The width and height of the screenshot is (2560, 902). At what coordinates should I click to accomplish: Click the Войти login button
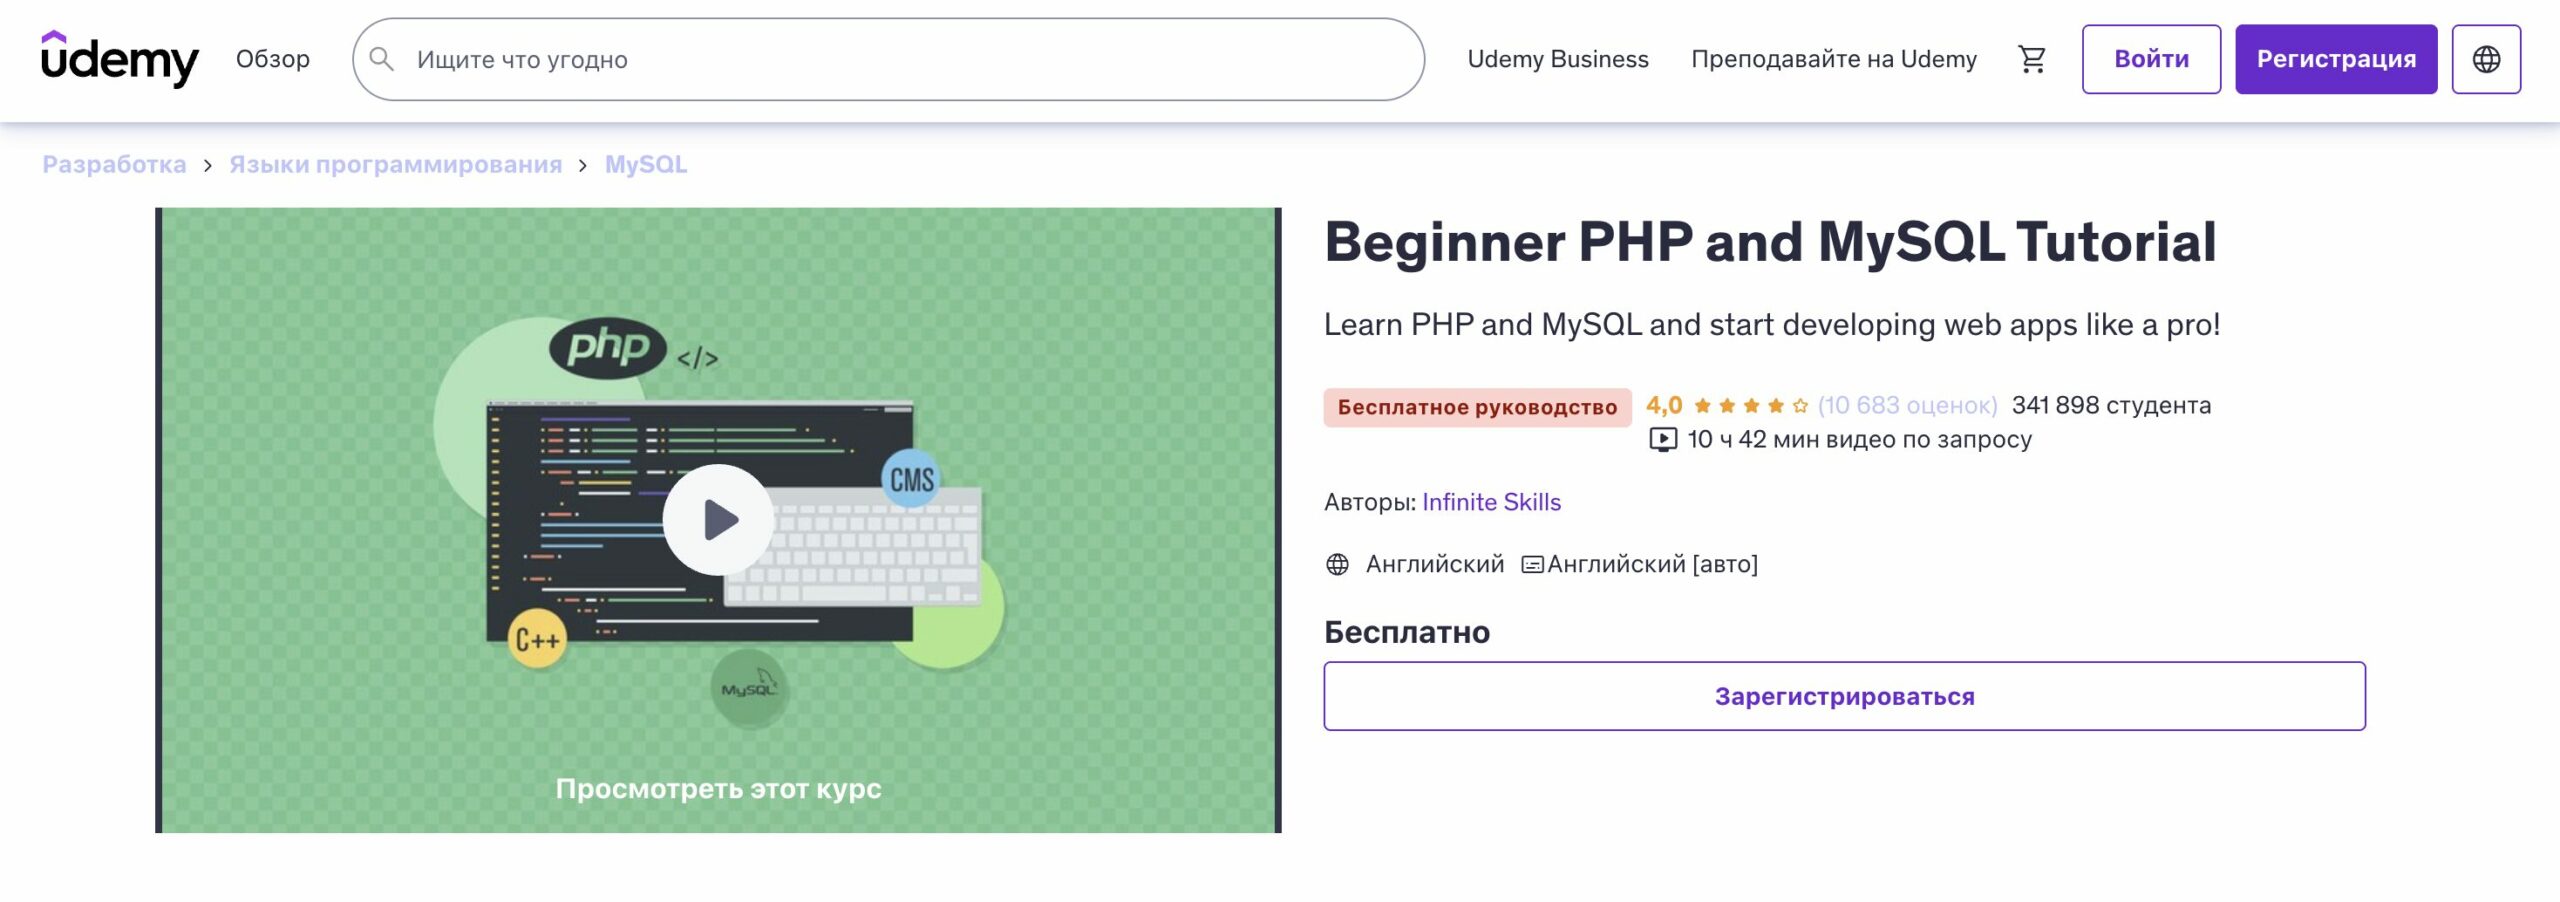pyautogui.click(x=2151, y=60)
